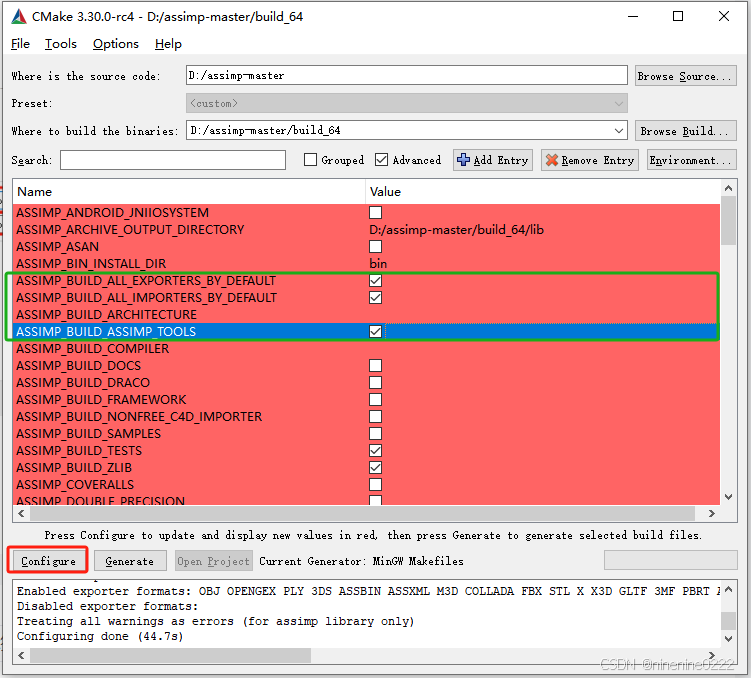Uncheck ASSIMP_BUILD_TESTS checkbox
Image resolution: width=751 pixels, height=678 pixels.
click(x=376, y=451)
